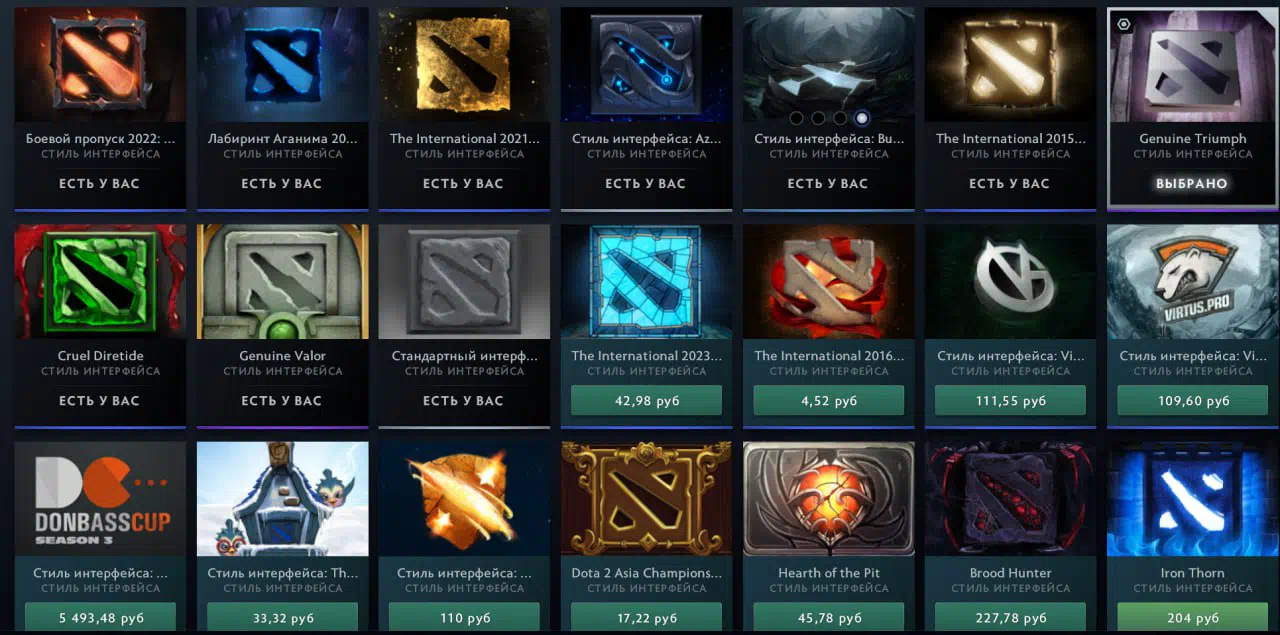1280x635 pixels.
Task: Click the 204 руб Iron Thorn button
Action: [1192, 618]
